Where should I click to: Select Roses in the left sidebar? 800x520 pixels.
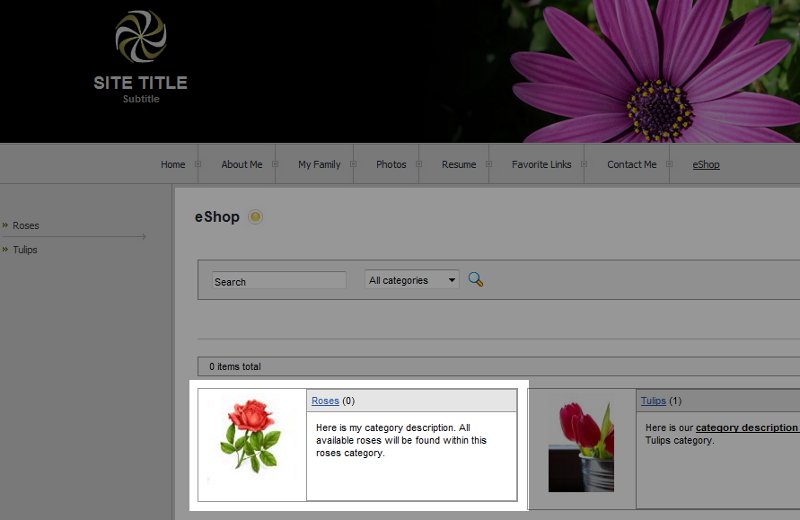(x=26, y=225)
